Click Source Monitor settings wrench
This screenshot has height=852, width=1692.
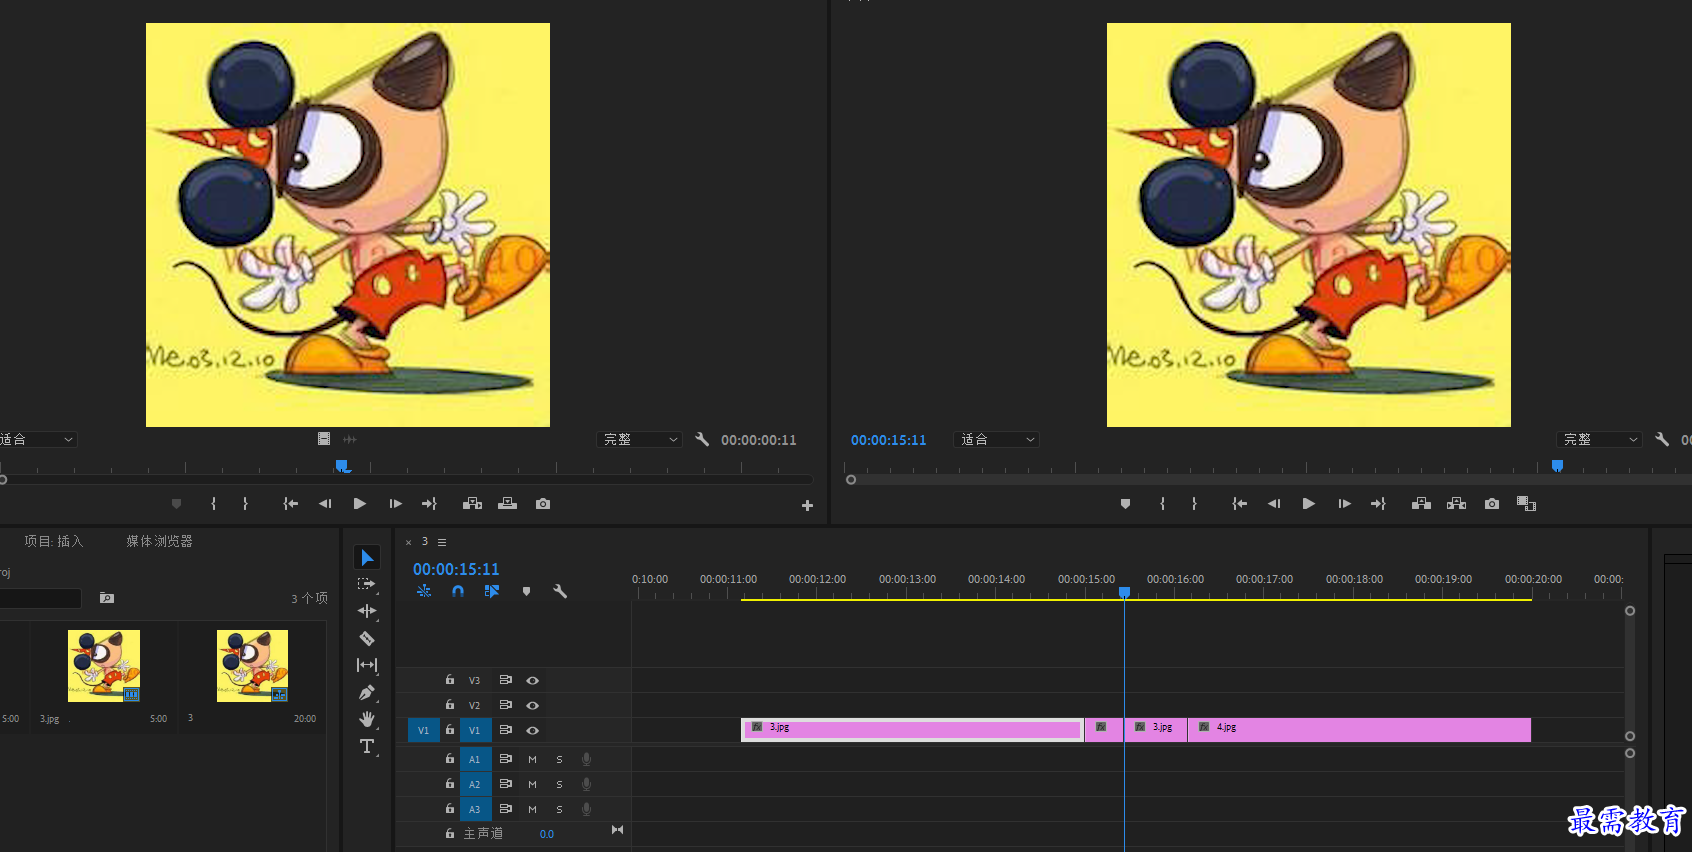[x=702, y=439]
